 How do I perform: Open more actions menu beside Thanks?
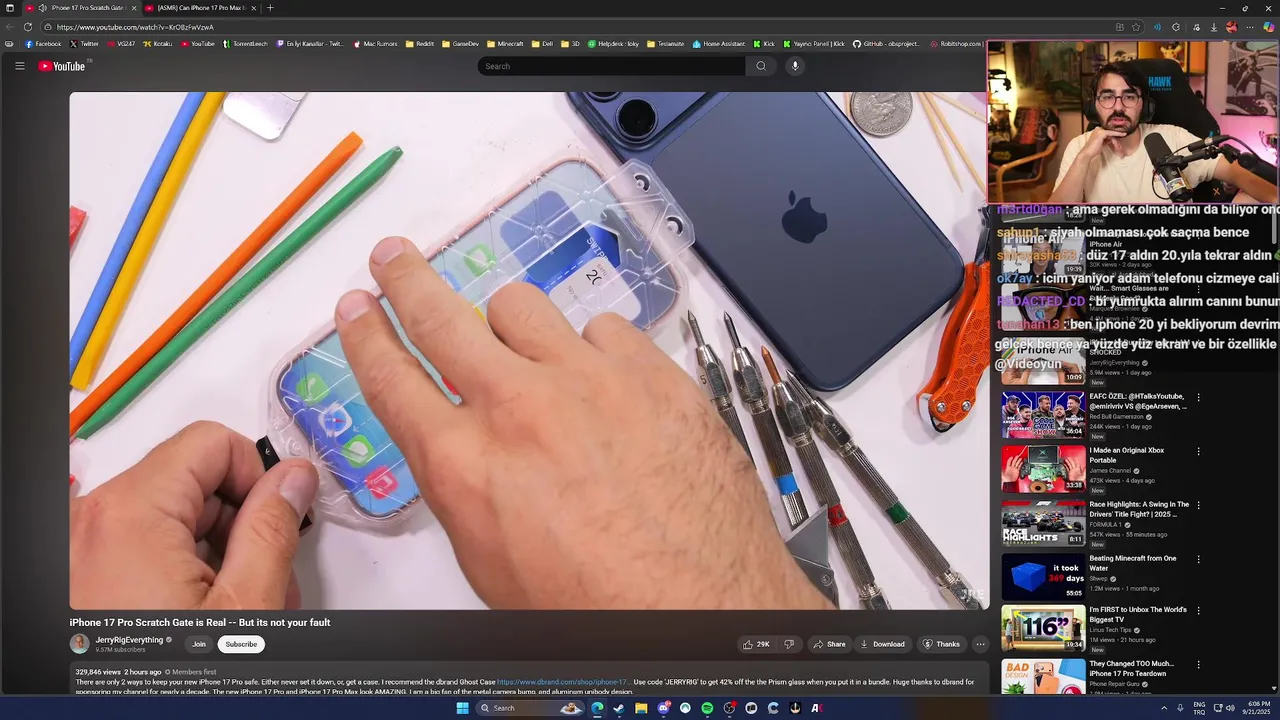(980, 644)
